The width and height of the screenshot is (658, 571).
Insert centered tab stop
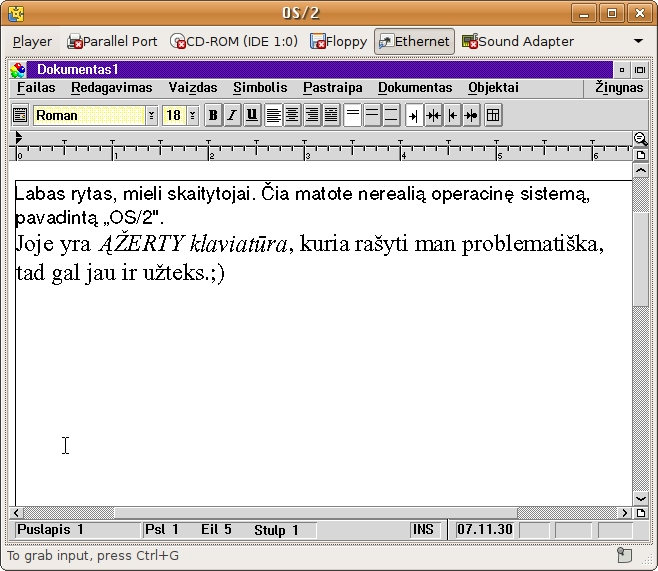click(433, 115)
